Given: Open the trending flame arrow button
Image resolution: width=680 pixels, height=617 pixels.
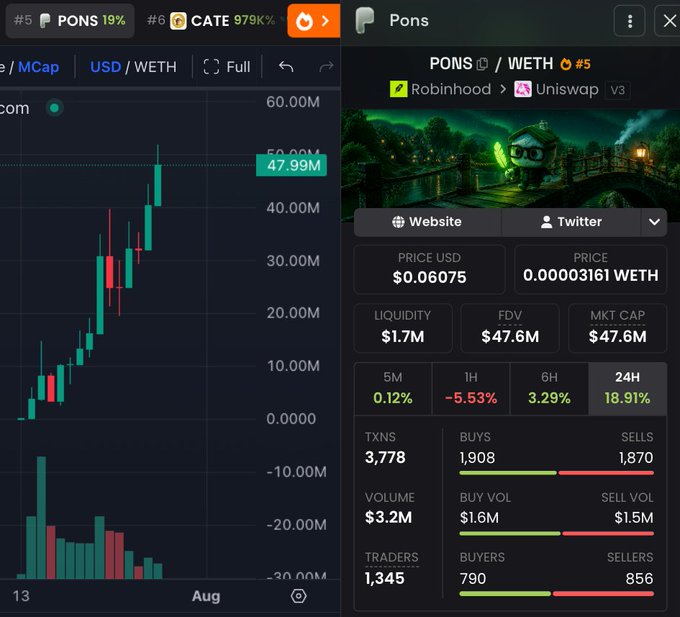Looking at the screenshot, I should point(314,20).
